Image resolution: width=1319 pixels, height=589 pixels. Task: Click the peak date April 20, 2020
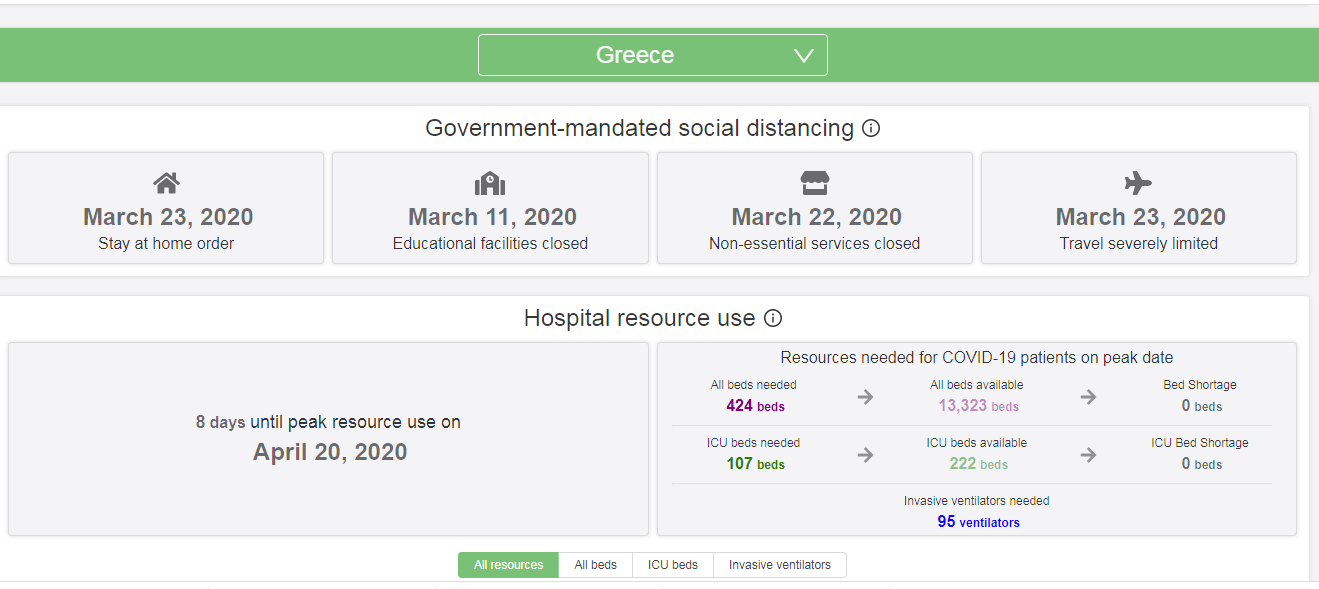330,452
